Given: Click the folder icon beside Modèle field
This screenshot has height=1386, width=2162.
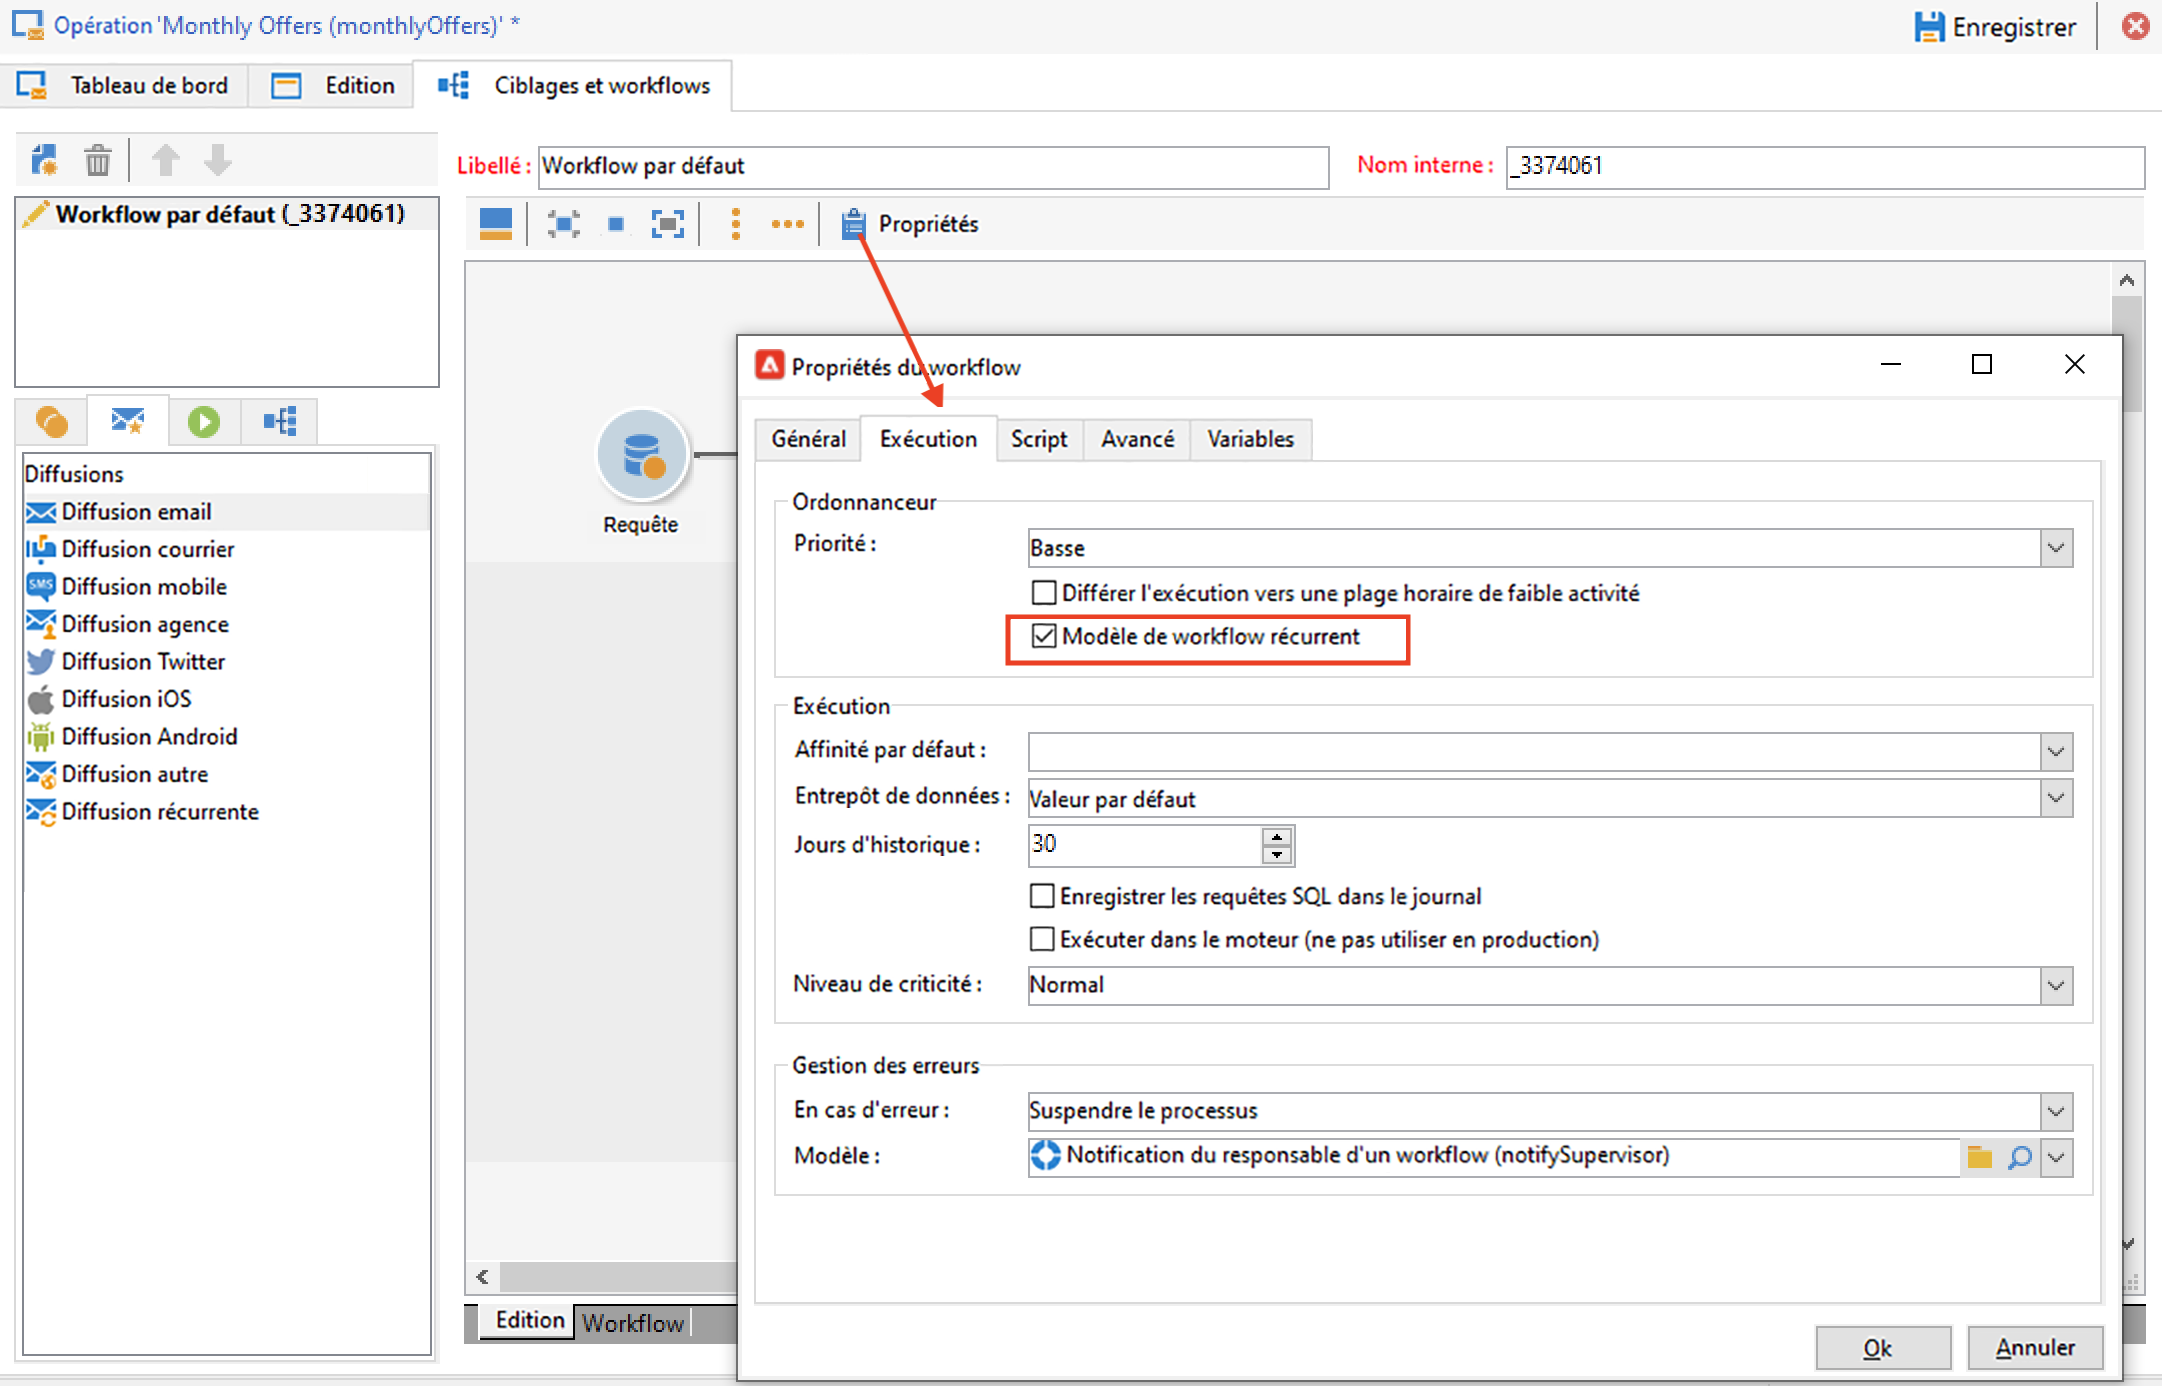Looking at the screenshot, I should (1979, 1157).
